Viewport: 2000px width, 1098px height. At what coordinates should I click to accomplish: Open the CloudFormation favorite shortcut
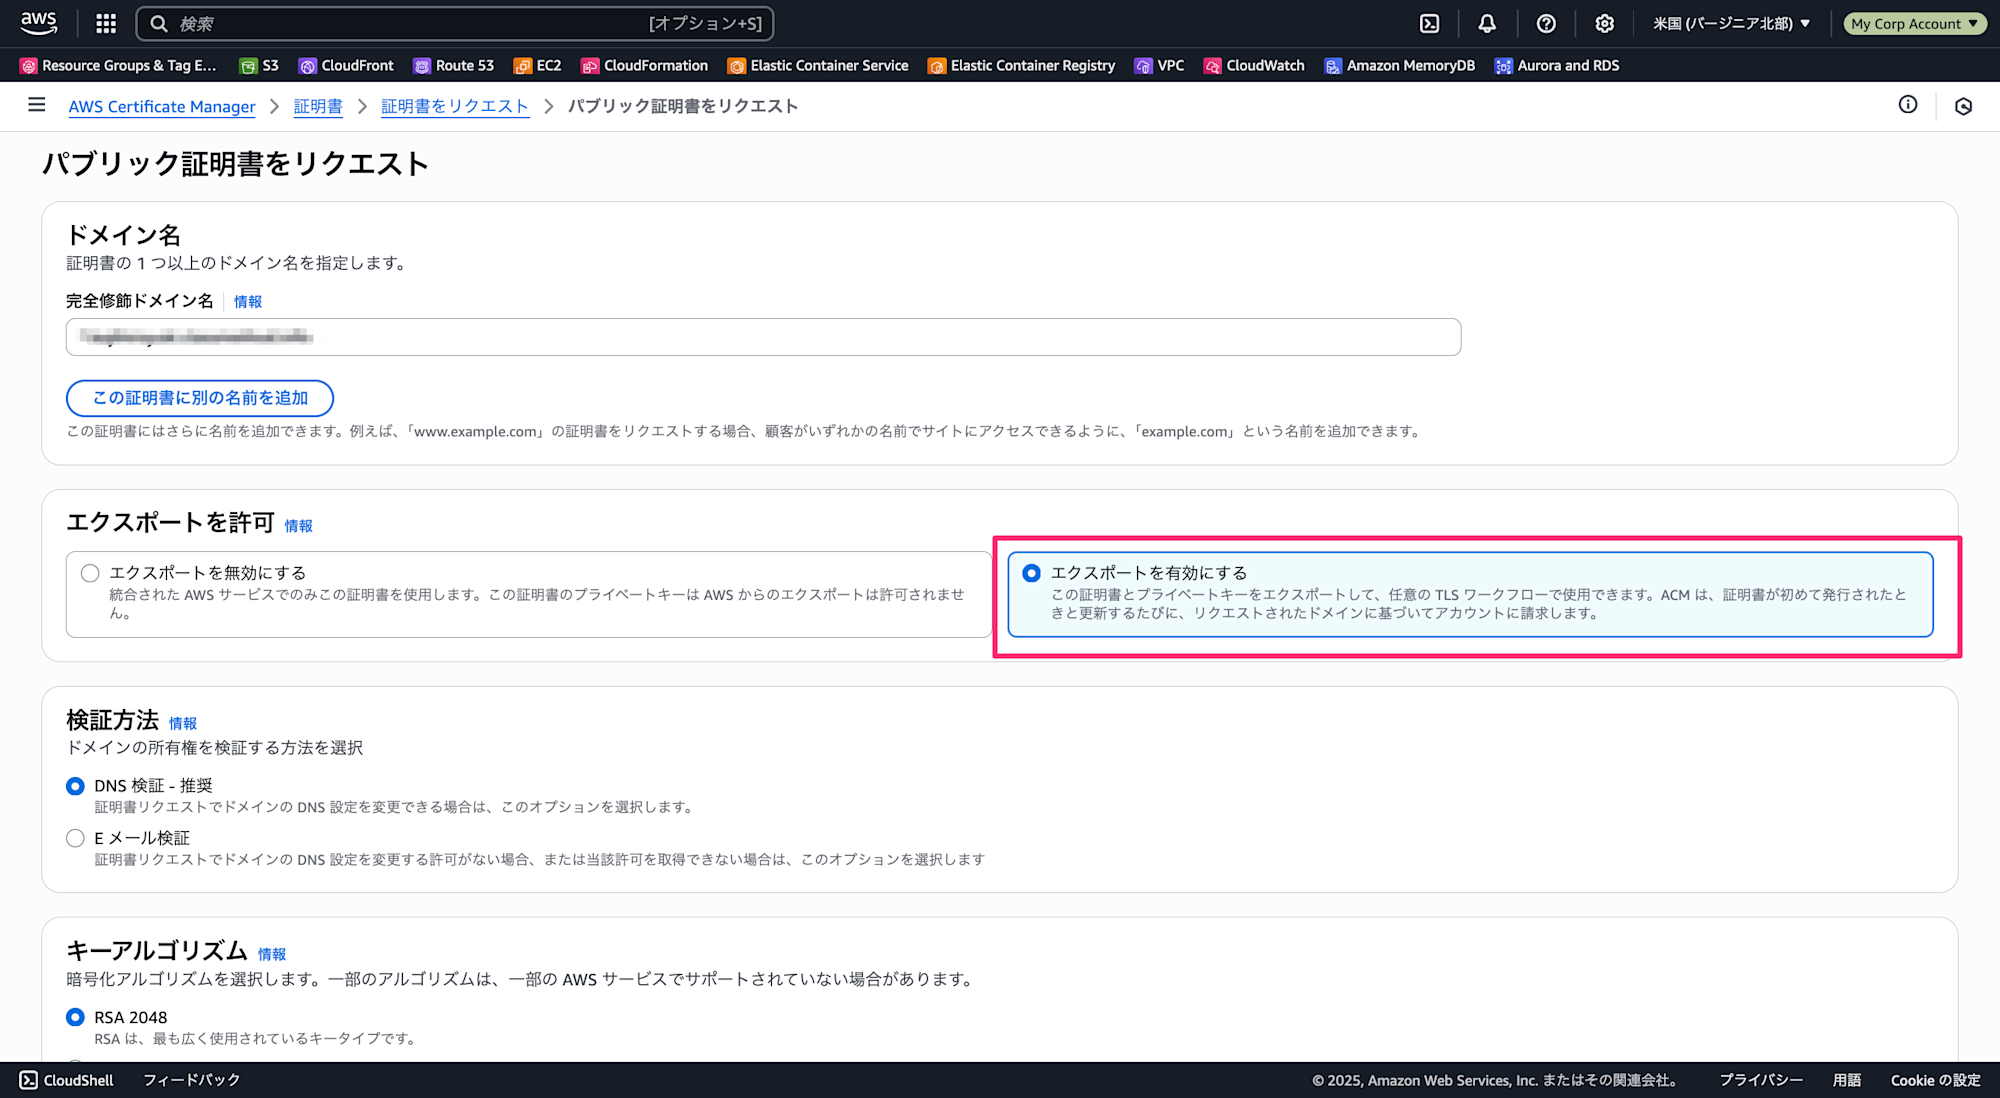645,66
